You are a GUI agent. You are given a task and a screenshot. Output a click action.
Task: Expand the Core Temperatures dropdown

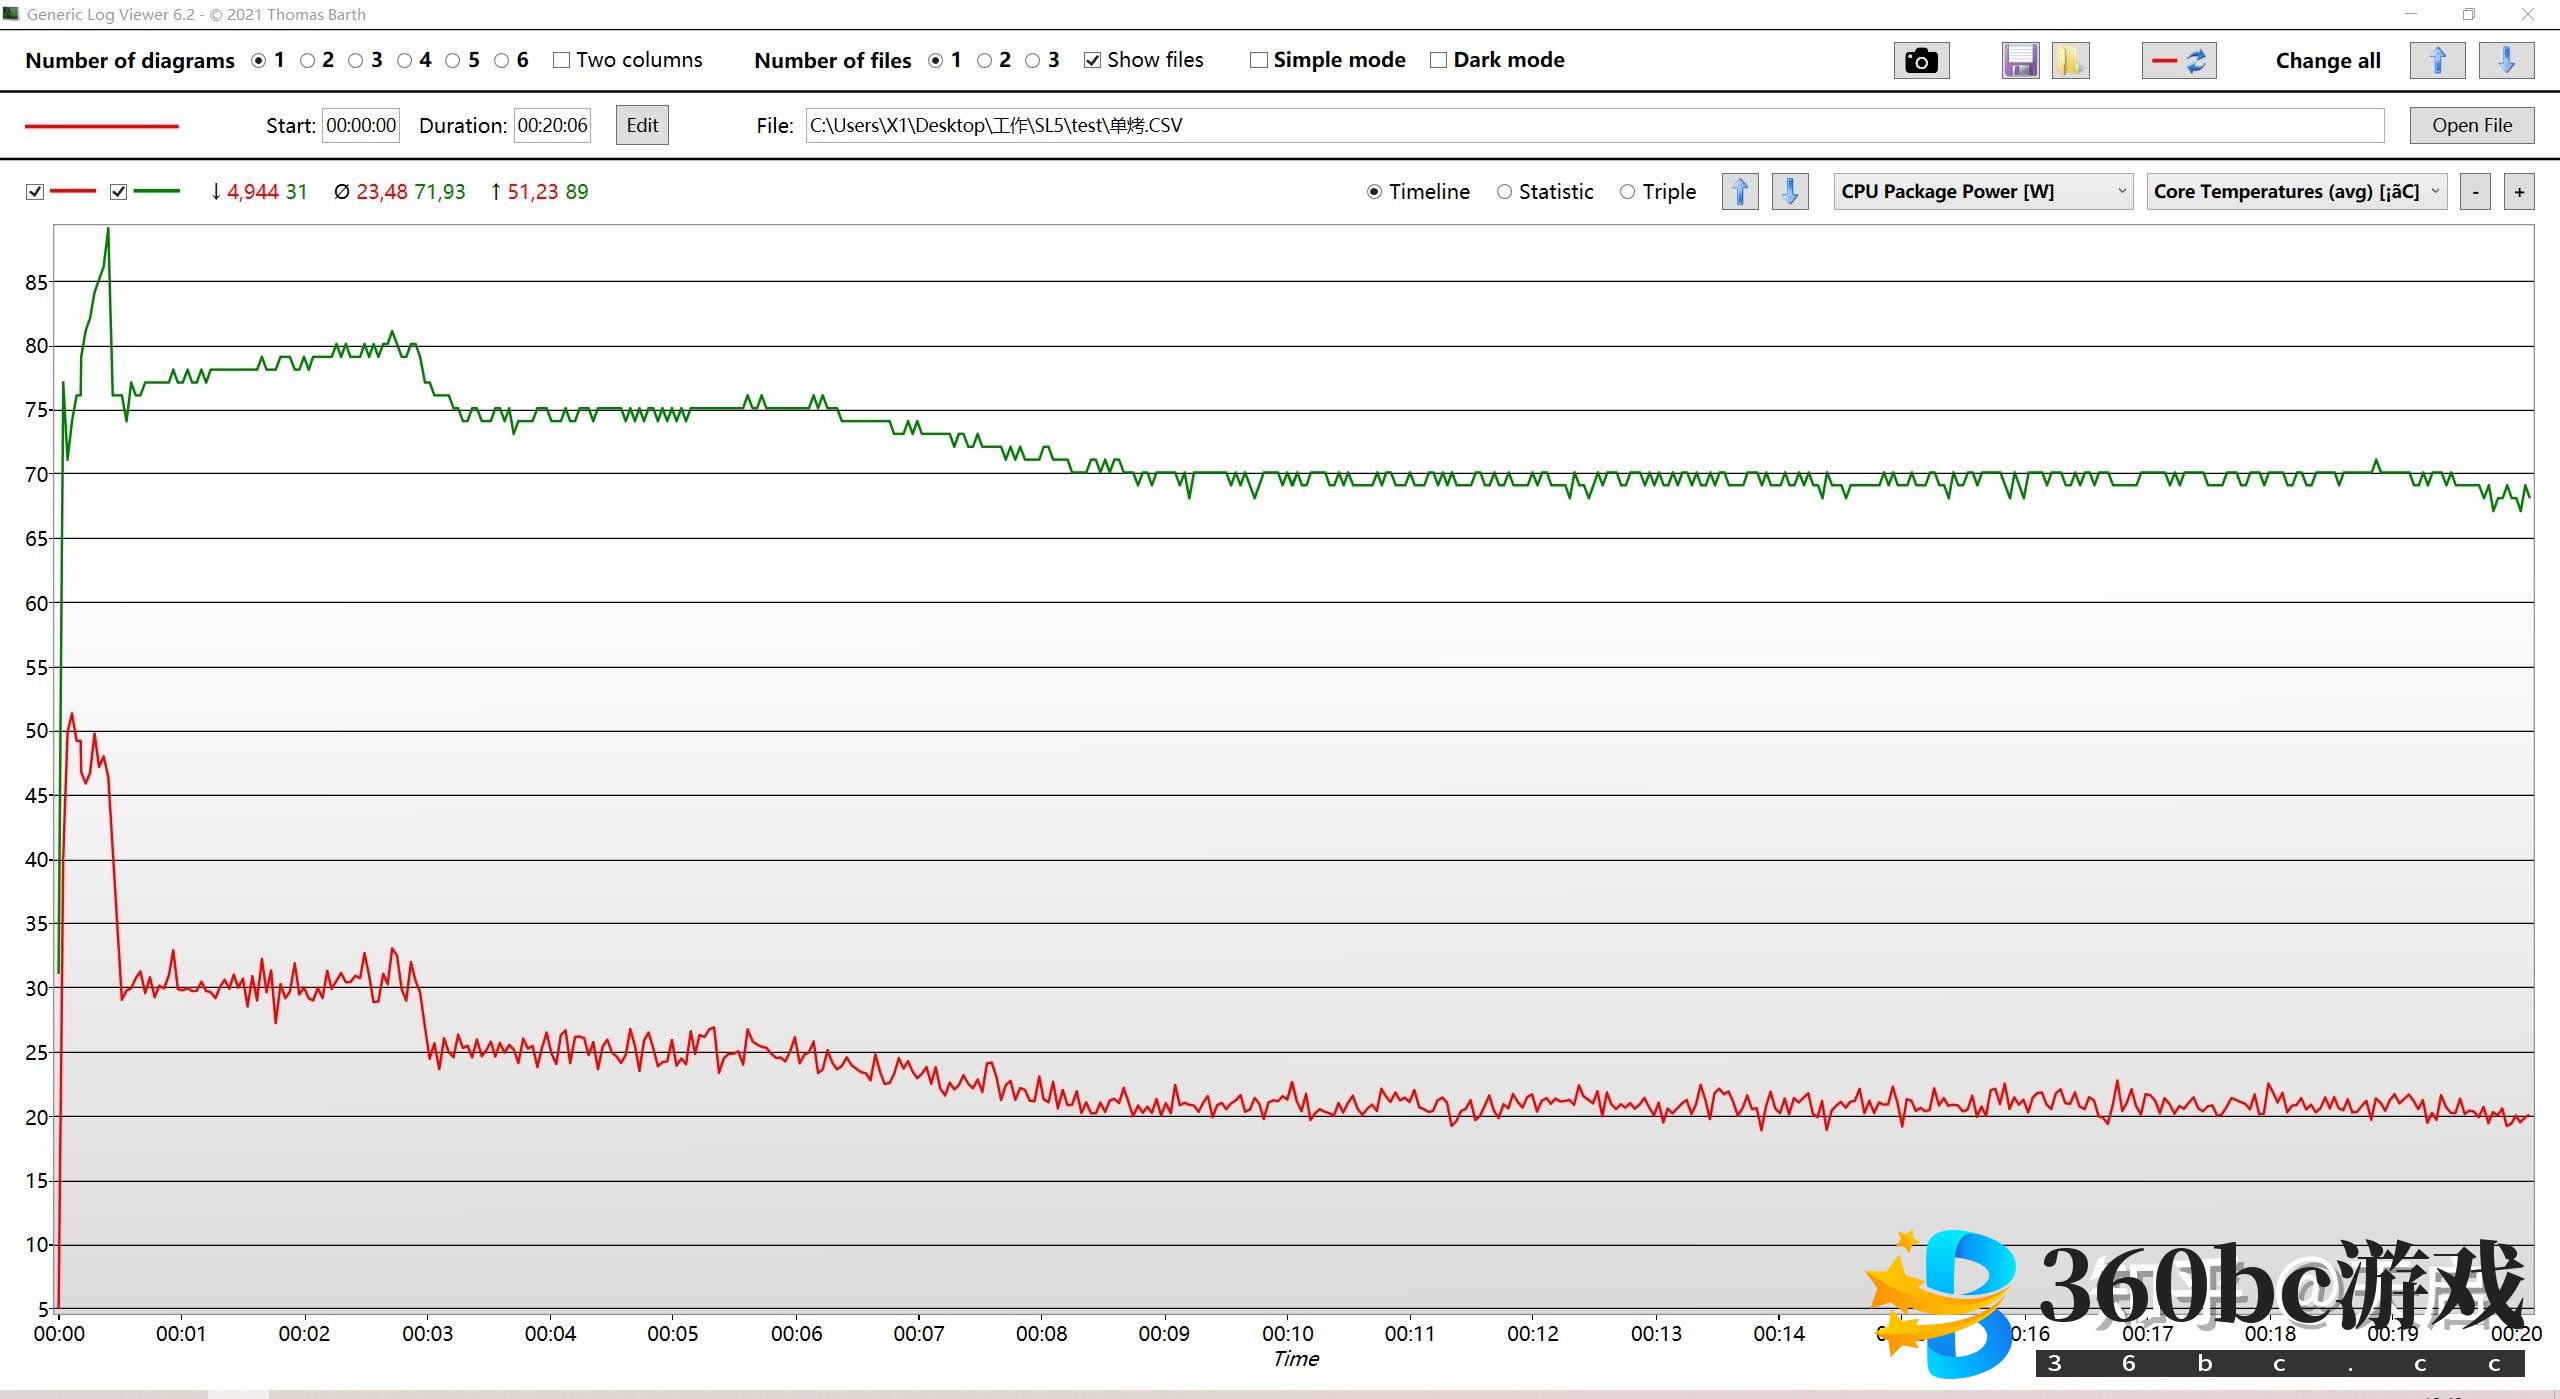click(2296, 191)
